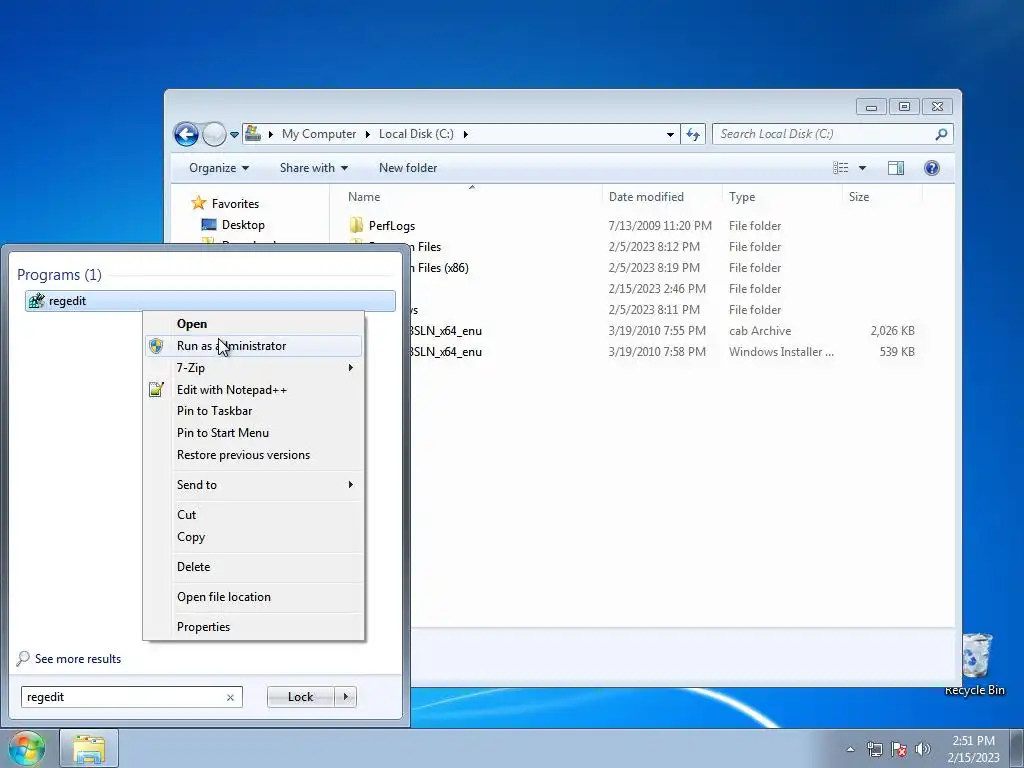1024x768 pixels.
Task: Expand the chevron after Local Disk (C:) in address bar
Action: tap(466, 134)
